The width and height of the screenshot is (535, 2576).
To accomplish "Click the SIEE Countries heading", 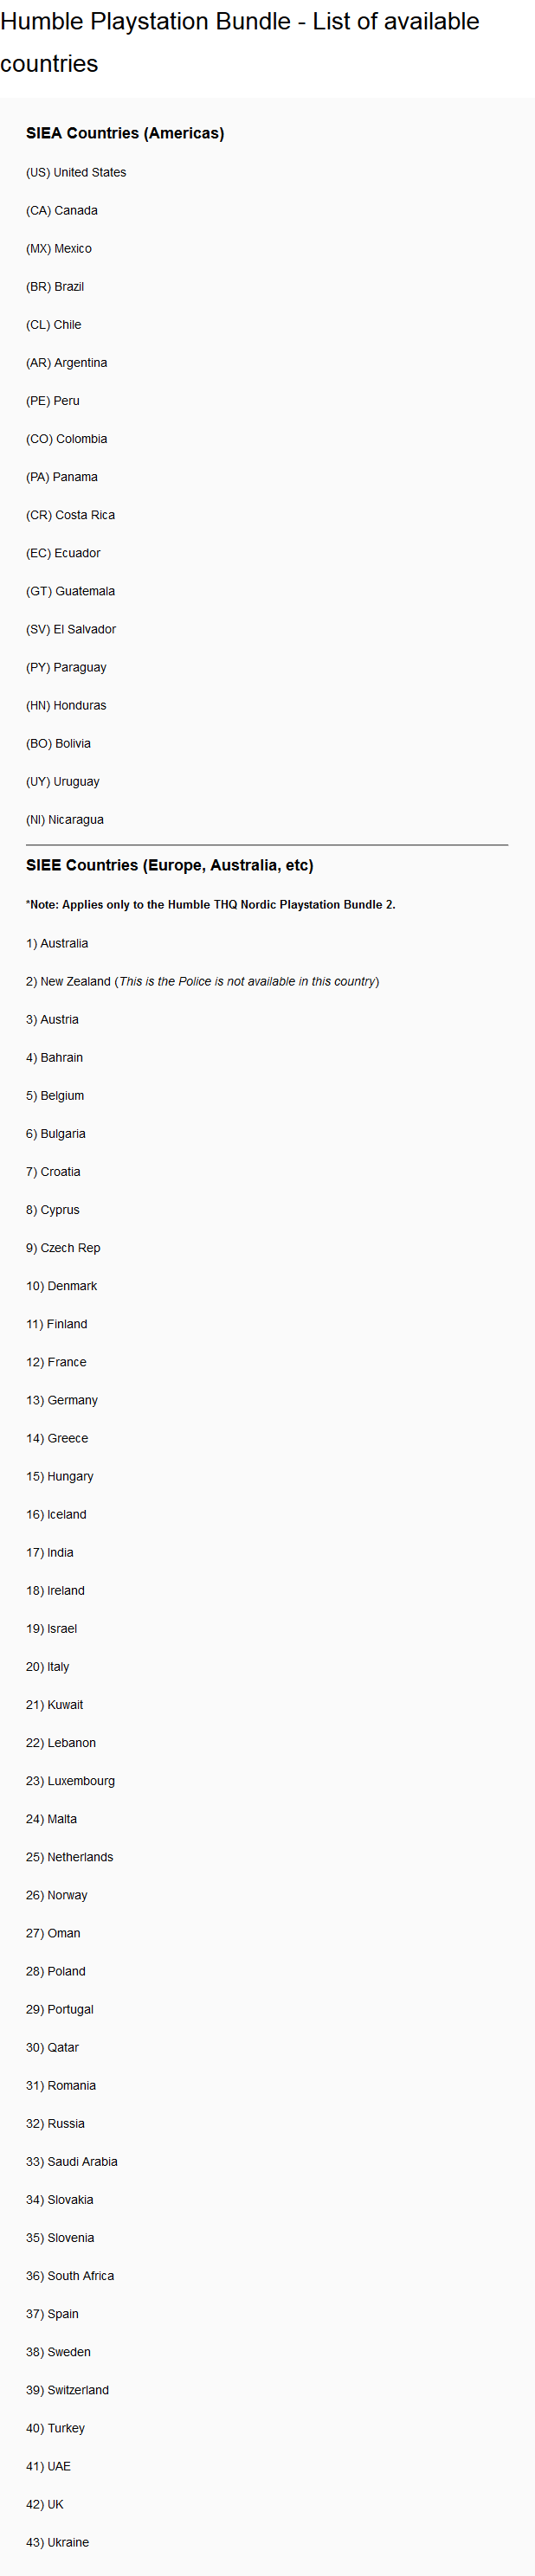I will 170,865.
